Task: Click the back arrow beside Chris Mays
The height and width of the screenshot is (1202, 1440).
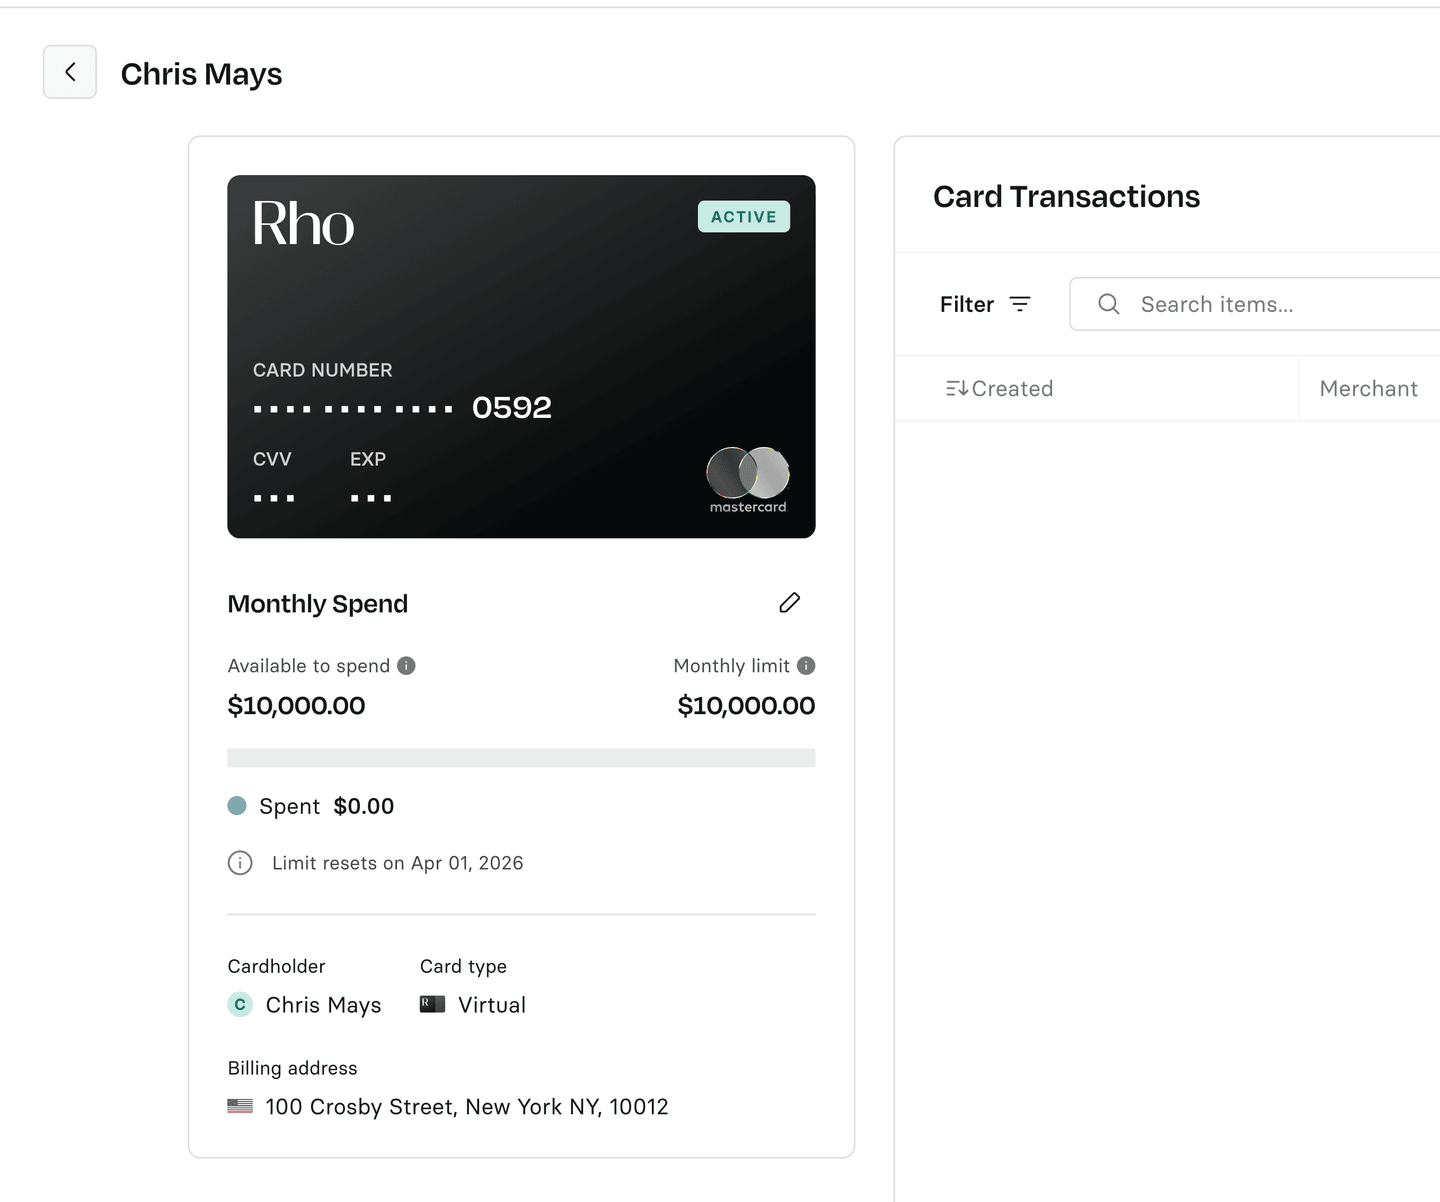Action: (x=70, y=72)
